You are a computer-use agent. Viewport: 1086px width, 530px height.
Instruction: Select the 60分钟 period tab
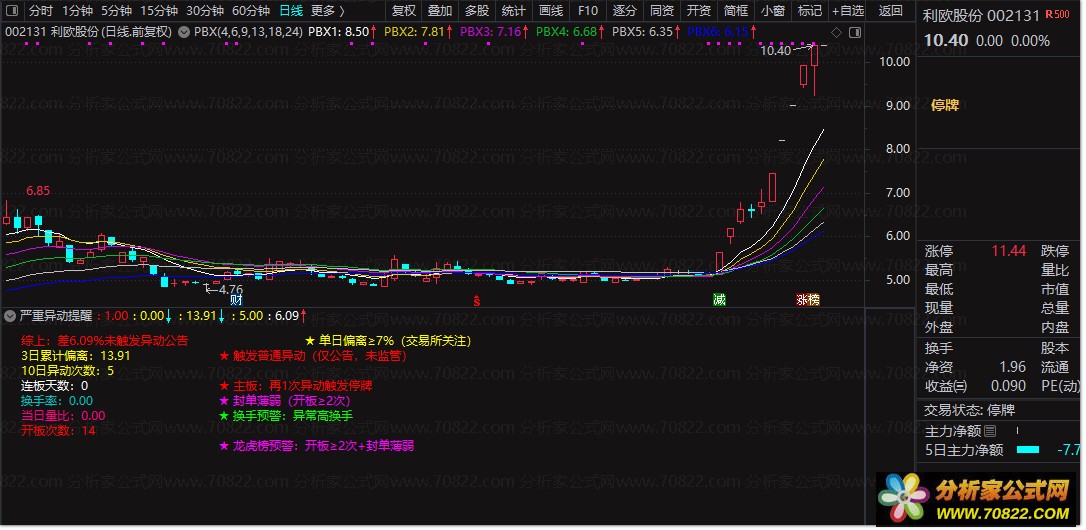(x=251, y=10)
